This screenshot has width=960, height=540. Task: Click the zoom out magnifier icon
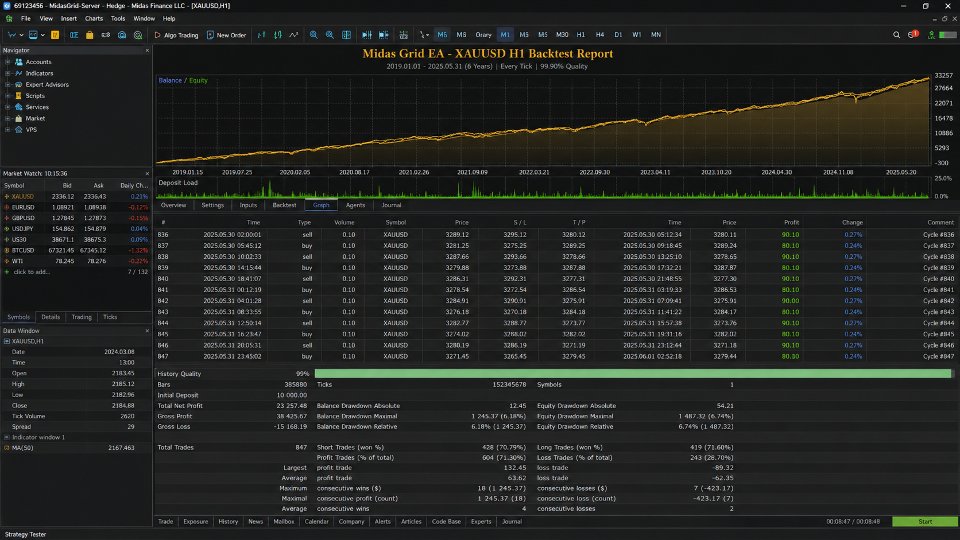(329, 35)
